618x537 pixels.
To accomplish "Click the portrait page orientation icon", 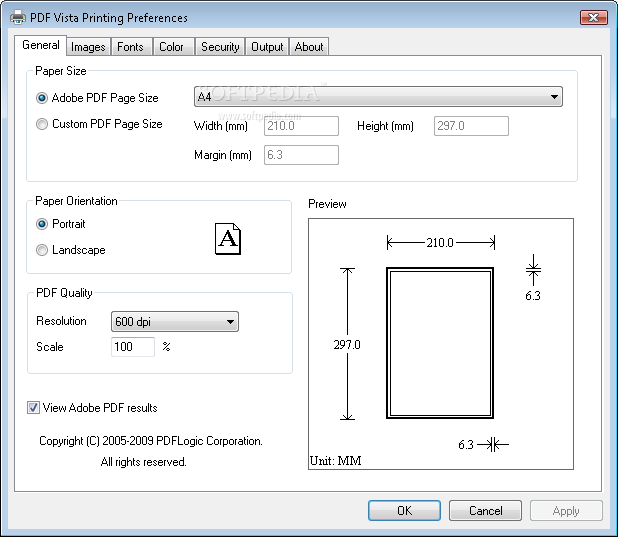I will tap(228, 239).
